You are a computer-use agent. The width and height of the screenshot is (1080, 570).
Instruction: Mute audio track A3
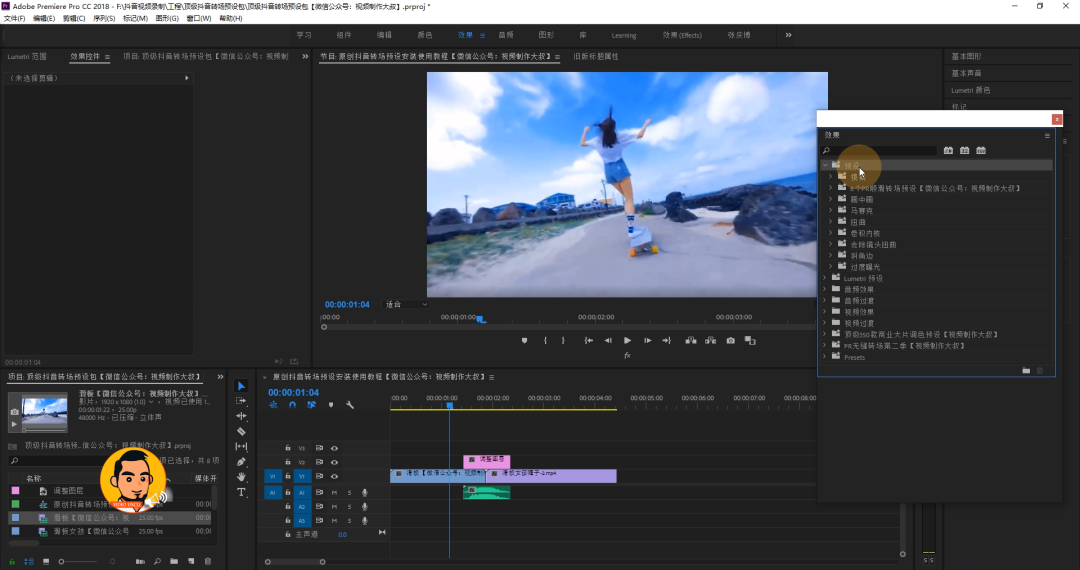click(335, 520)
